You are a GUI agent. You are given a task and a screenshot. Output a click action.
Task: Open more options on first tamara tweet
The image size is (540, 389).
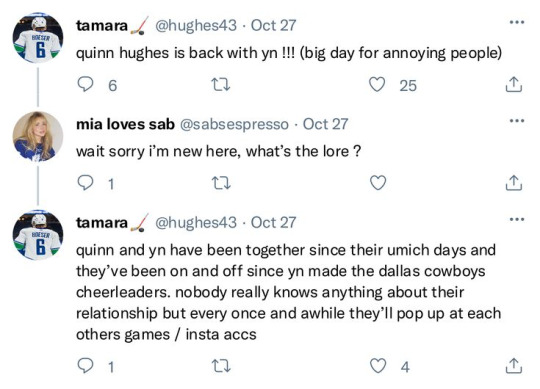[517, 22]
